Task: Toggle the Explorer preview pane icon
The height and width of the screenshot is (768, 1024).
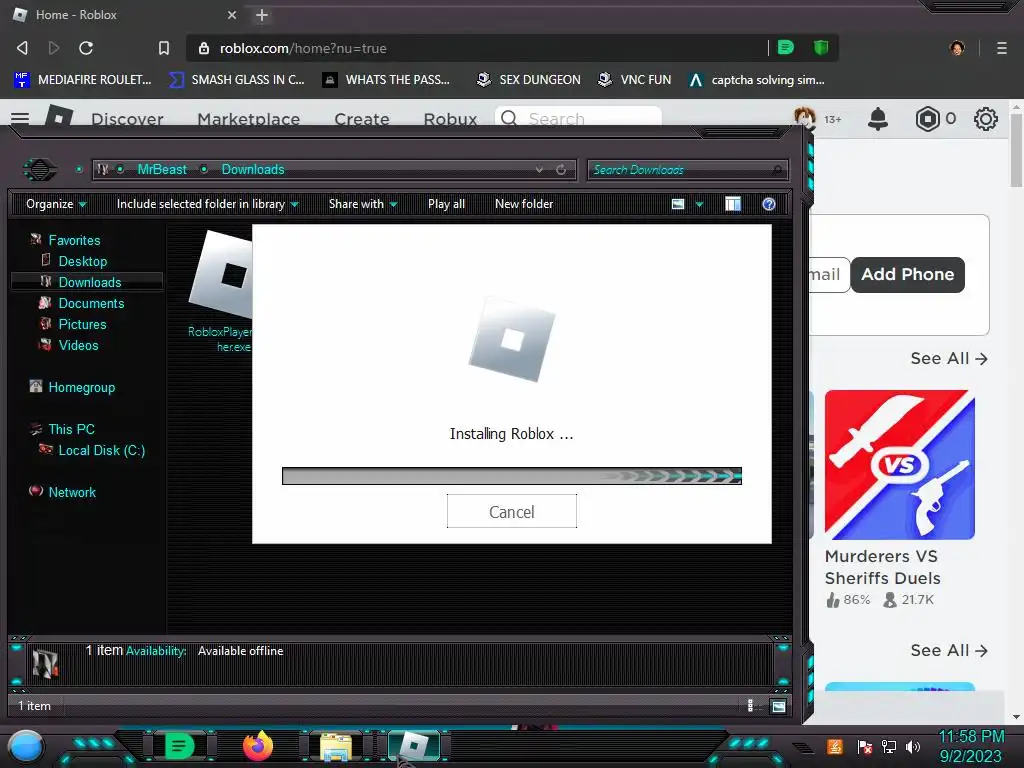Action: 733,204
